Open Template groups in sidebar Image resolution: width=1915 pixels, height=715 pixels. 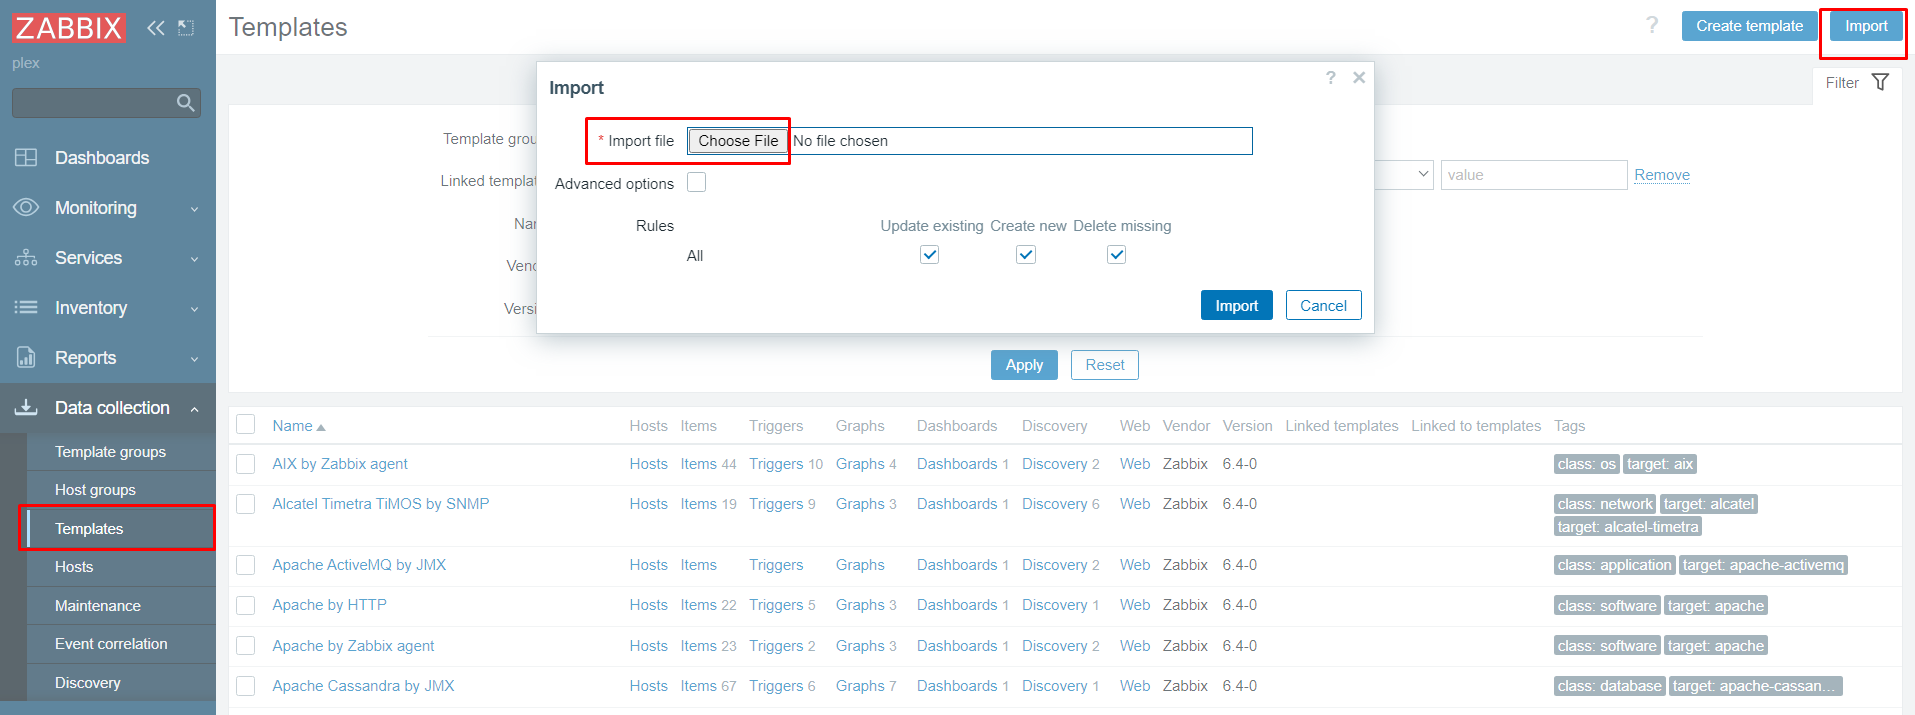click(x=110, y=452)
